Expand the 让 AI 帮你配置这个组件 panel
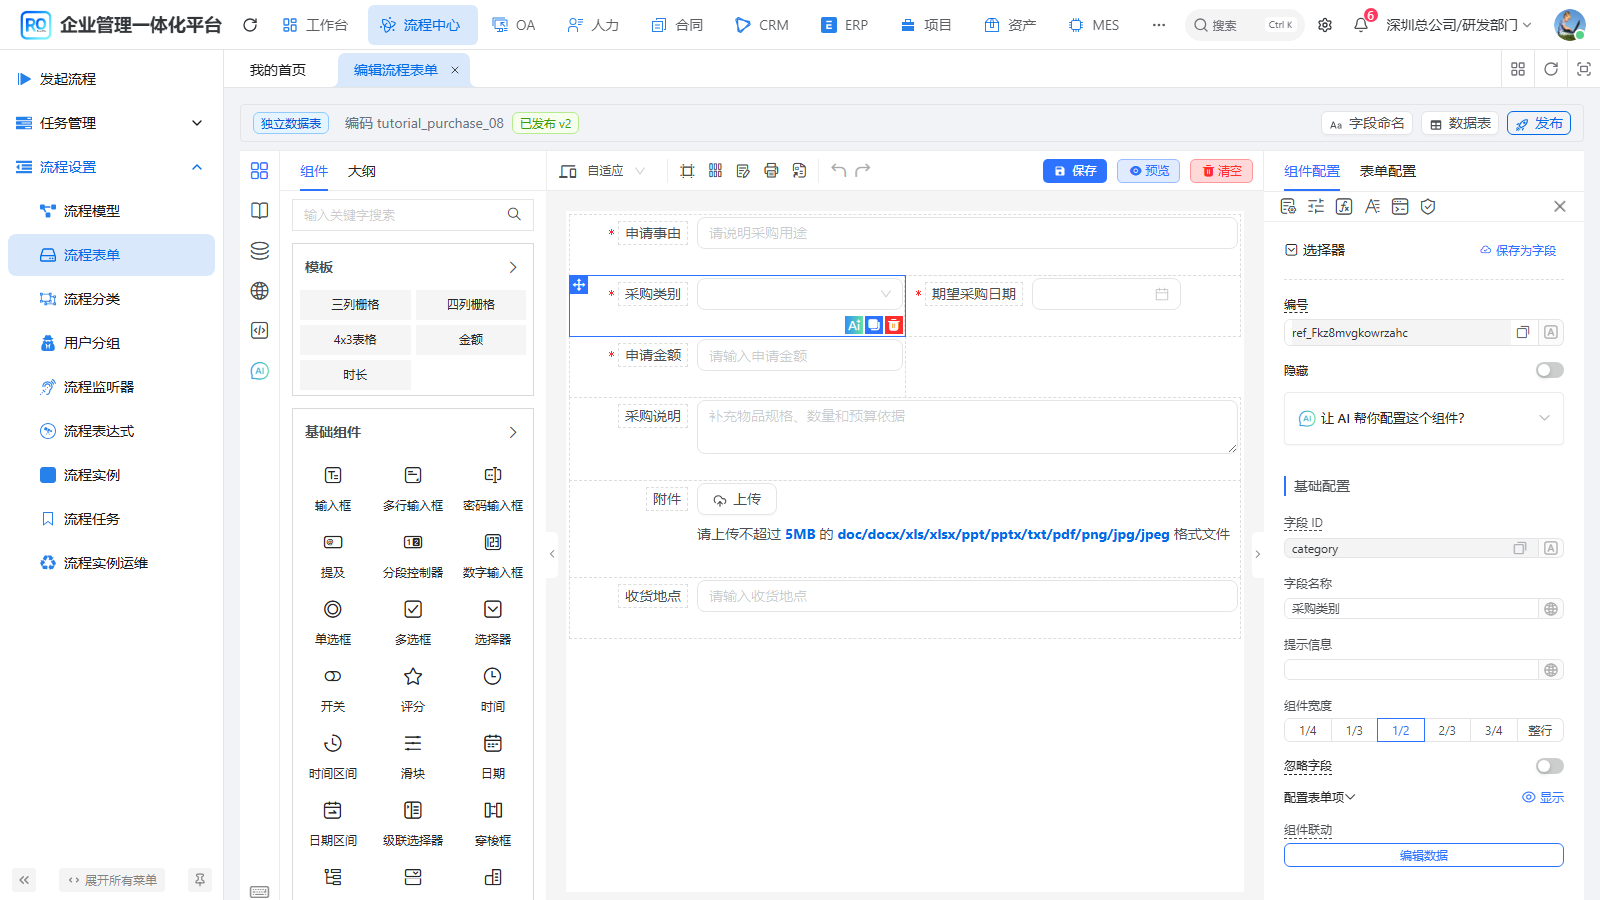This screenshot has height=900, width=1600. (x=1424, y=418)
